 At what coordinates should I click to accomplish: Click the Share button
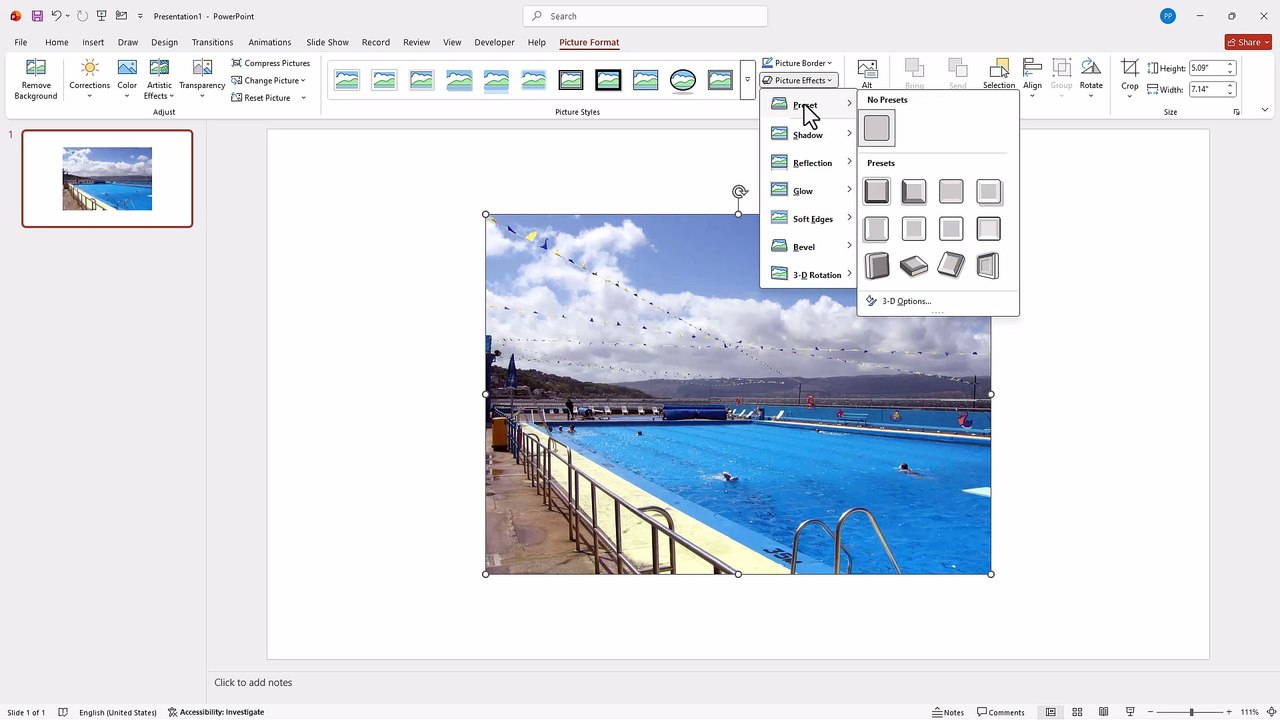[1248, 42]
